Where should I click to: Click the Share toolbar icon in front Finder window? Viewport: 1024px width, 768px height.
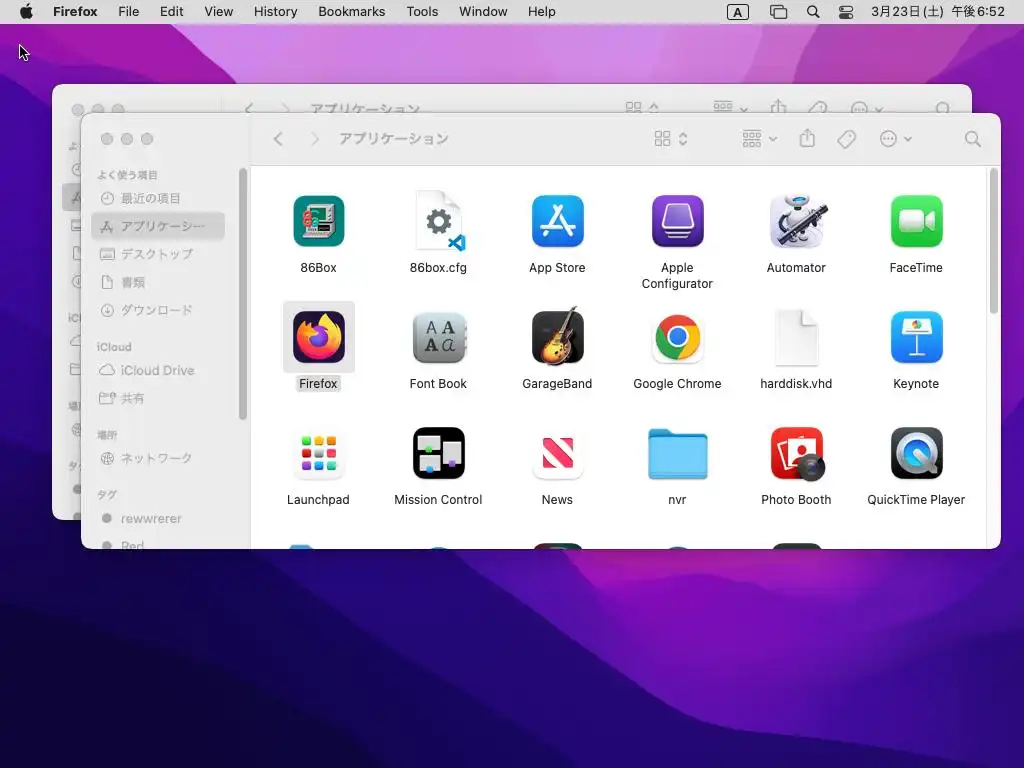807,138
